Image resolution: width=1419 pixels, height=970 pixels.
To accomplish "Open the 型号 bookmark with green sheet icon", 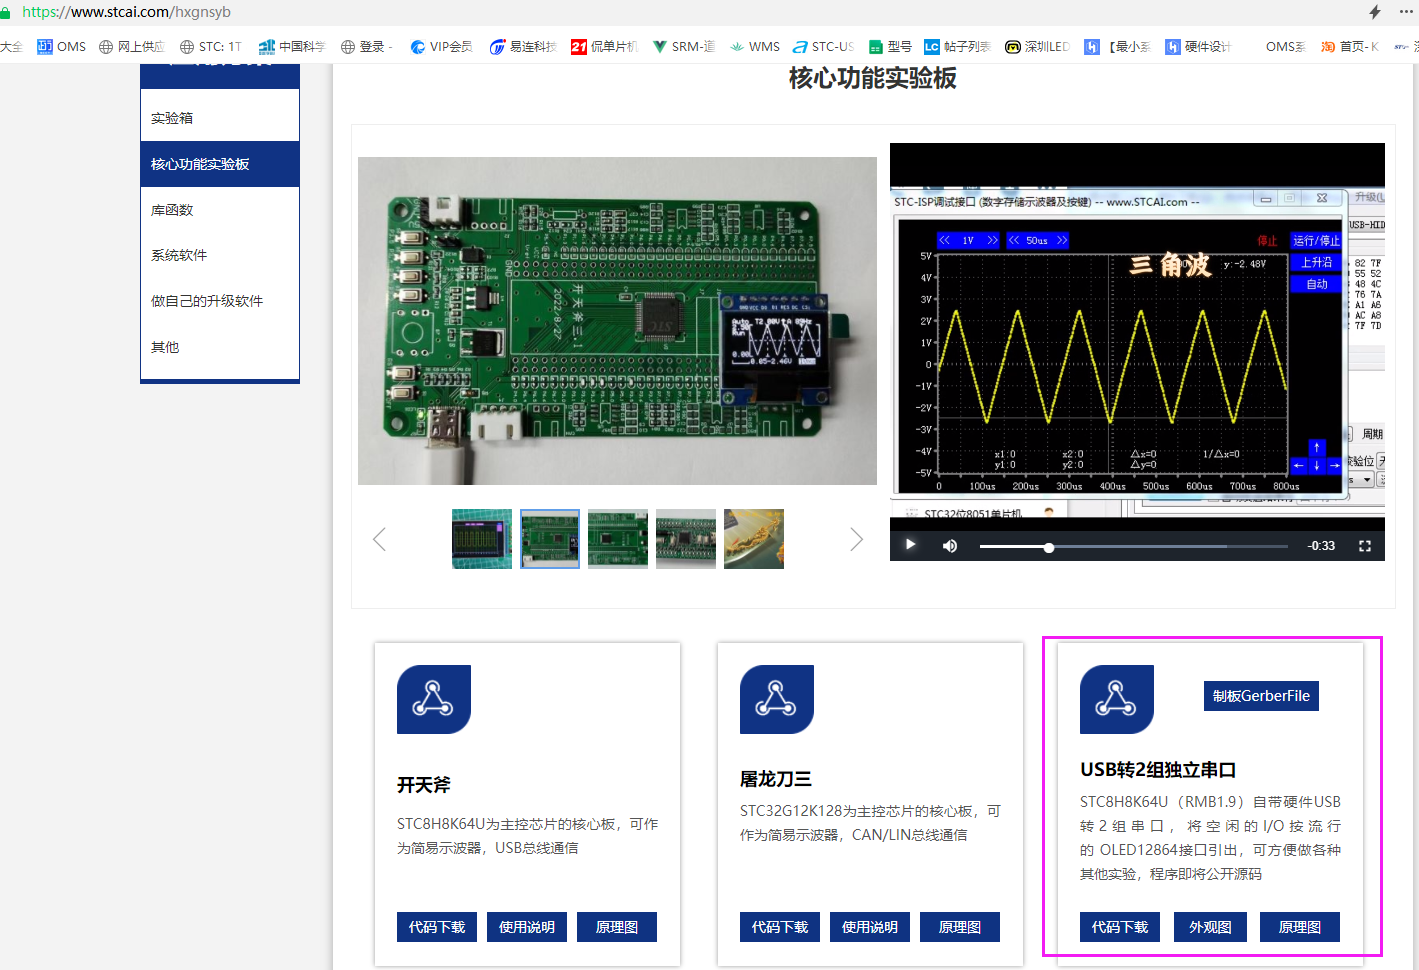I will (x=890, y=47).
